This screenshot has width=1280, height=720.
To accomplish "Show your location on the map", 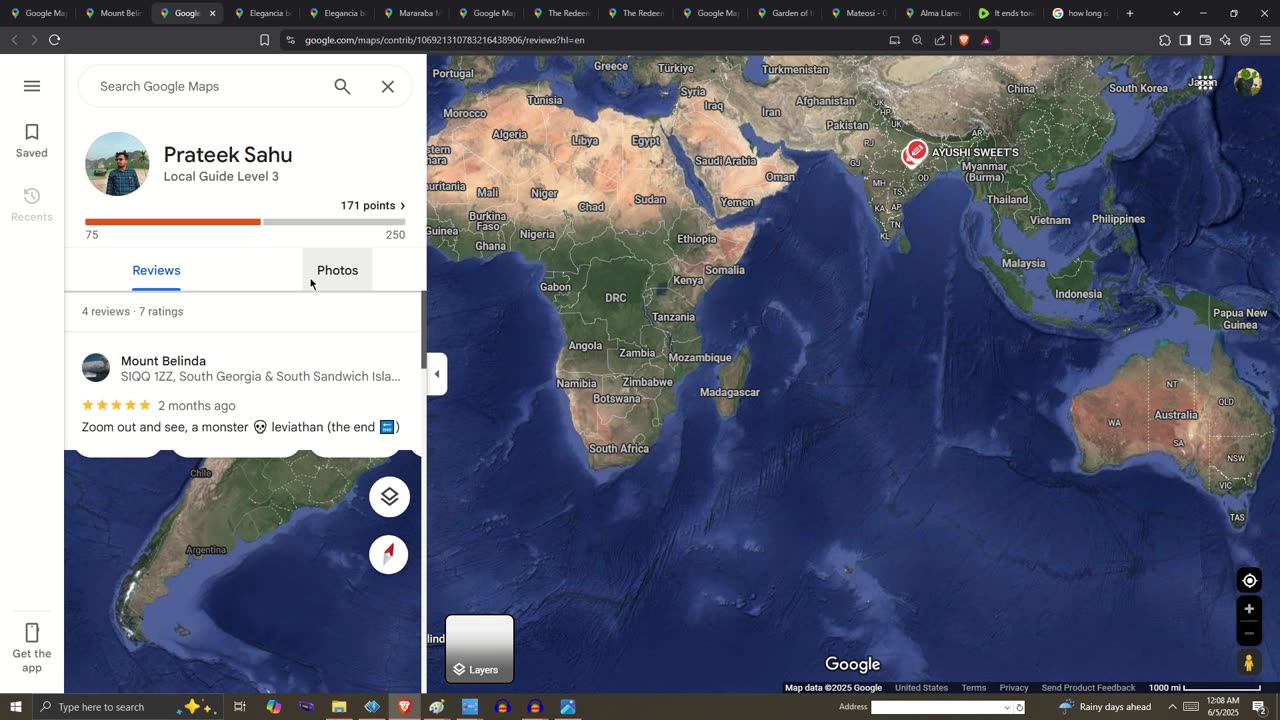I will [x=1249, y=581].
